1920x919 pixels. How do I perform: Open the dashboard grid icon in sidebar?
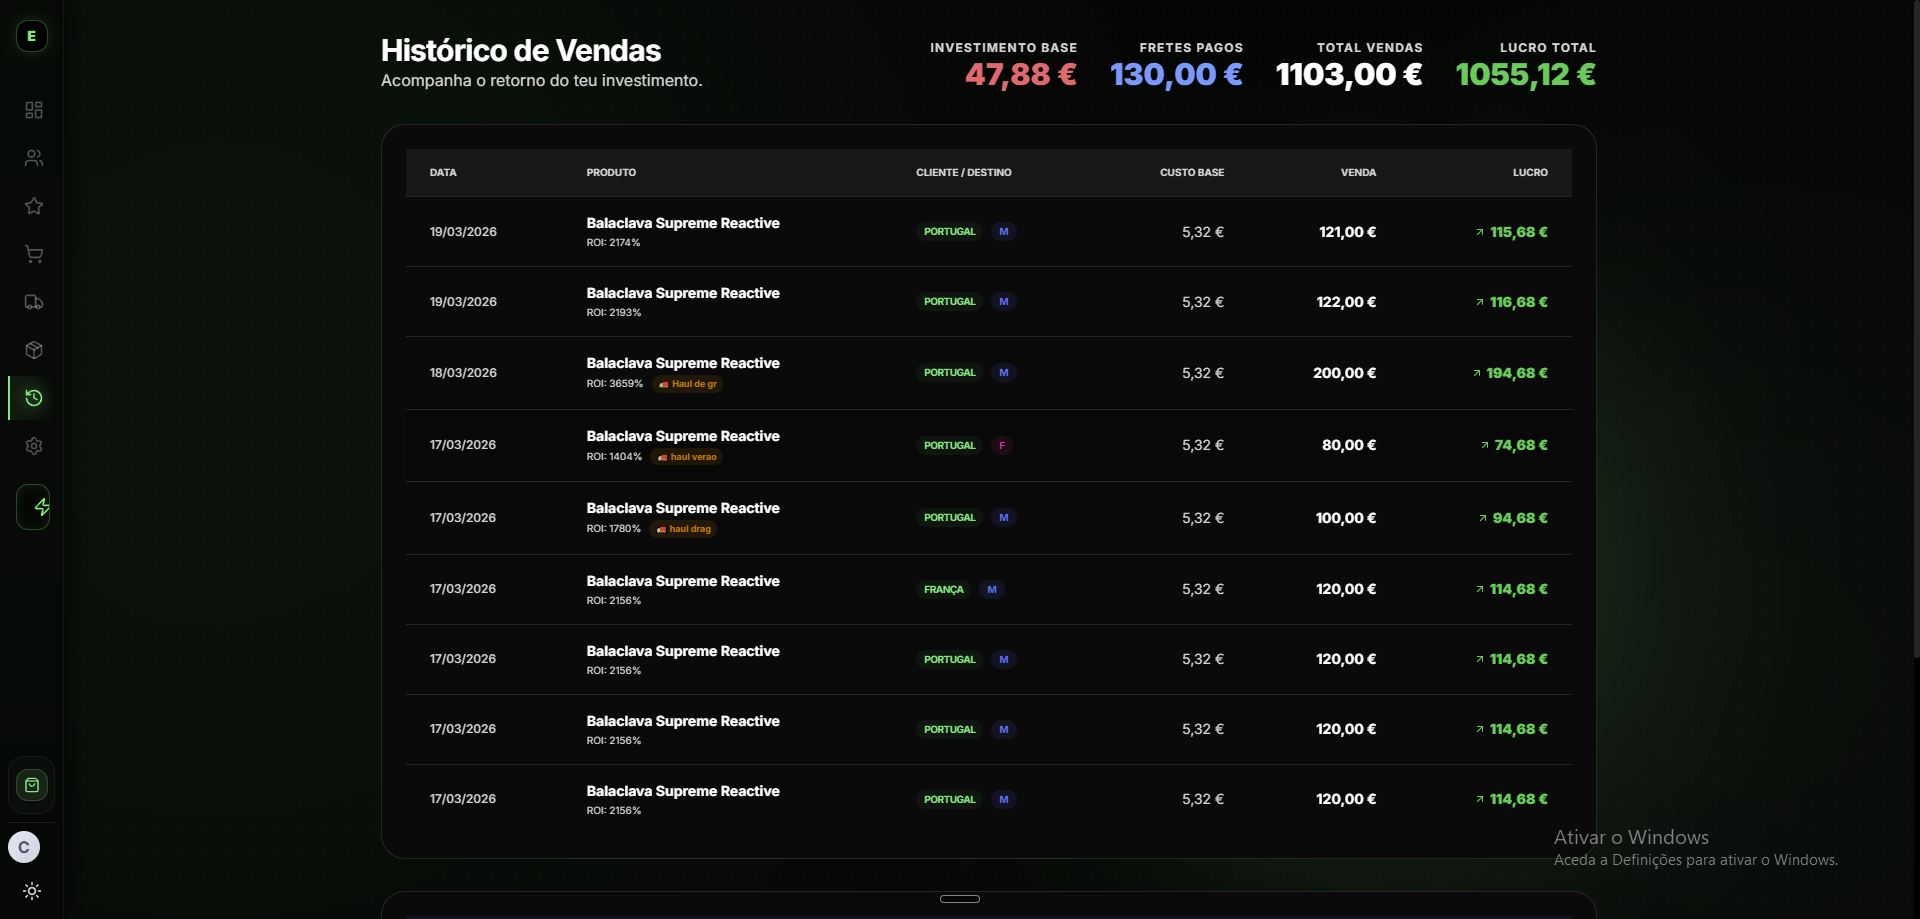coord(34,110)
